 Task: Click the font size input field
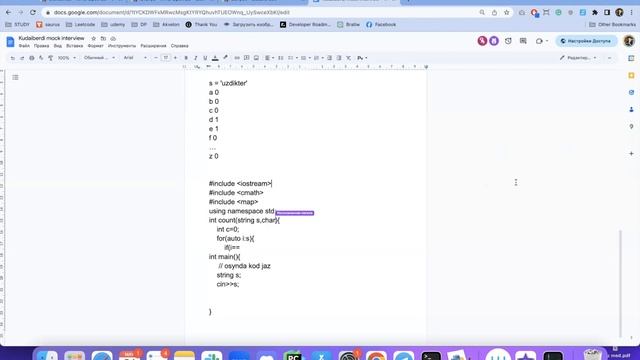tap(166, 58)
